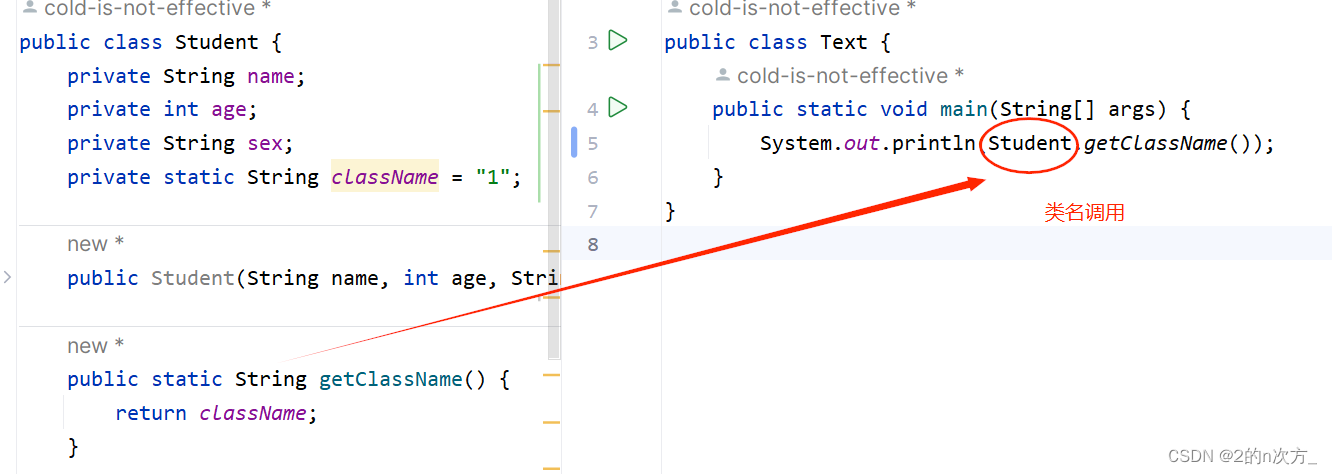Click field 'sex' in private String sex
Image resolution: width=1332 pixels, height=474 pixels.
click(x=265, y=143)
